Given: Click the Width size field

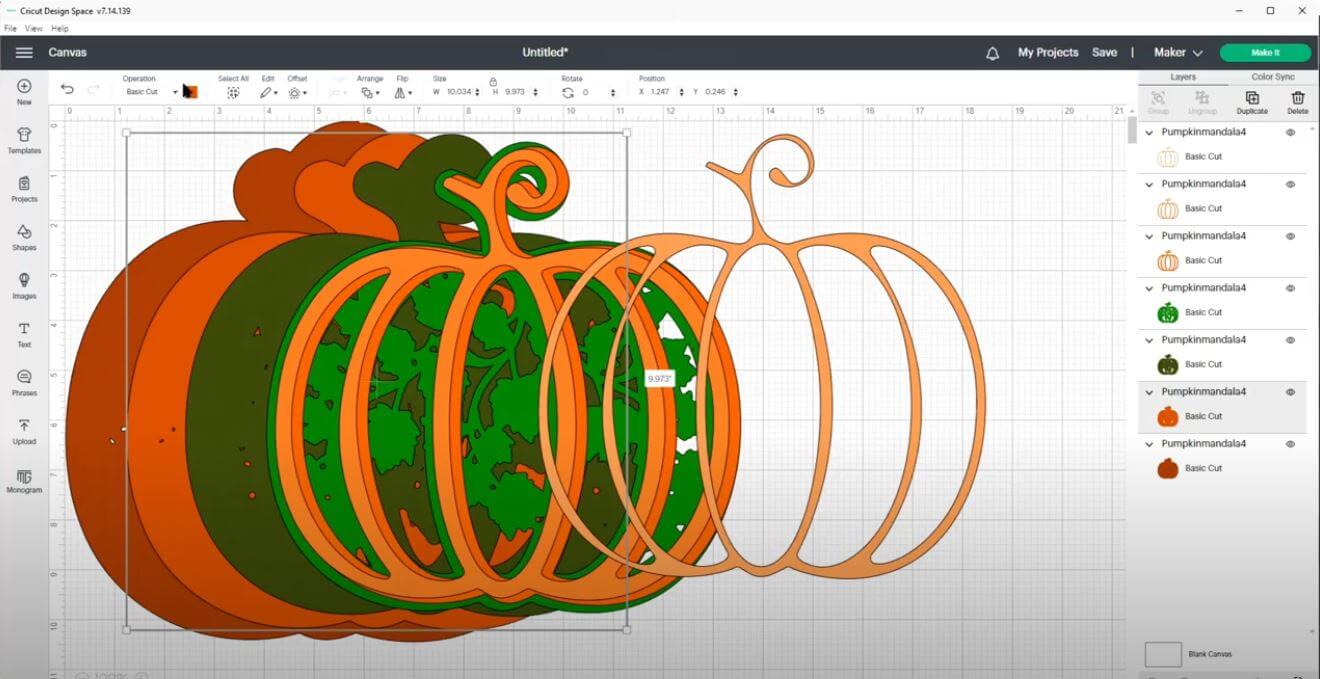Looking at the screenshot, I should tap(459, 92).
